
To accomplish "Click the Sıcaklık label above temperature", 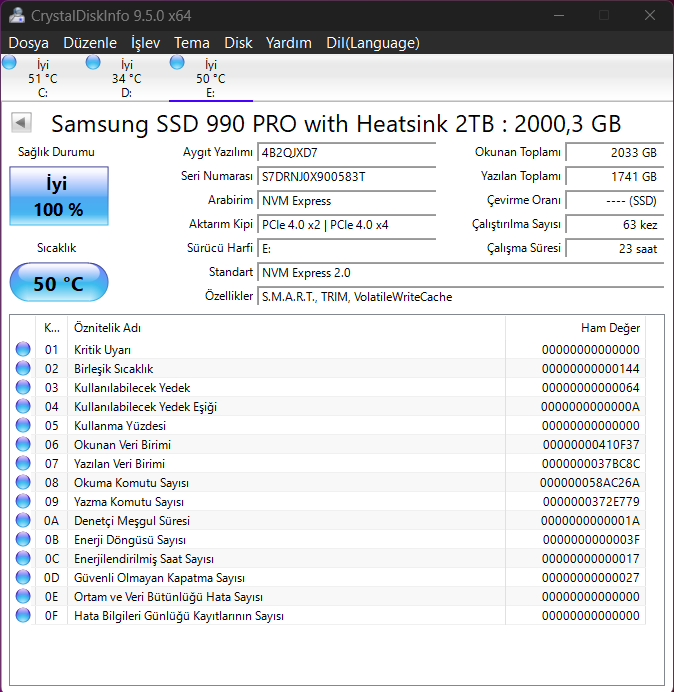I will [x=56, y=248].
